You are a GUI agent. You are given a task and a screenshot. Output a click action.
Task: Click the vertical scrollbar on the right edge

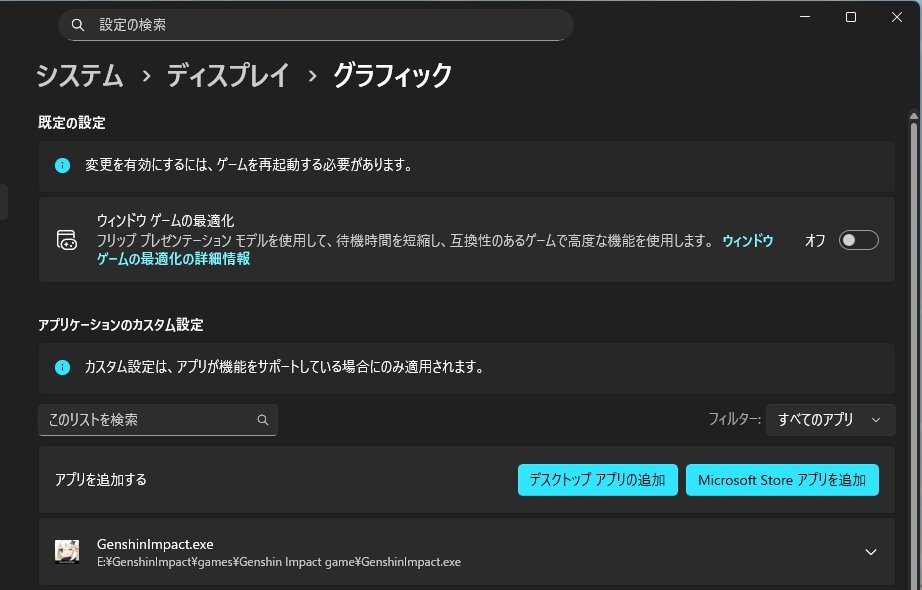tap(913, 300)
